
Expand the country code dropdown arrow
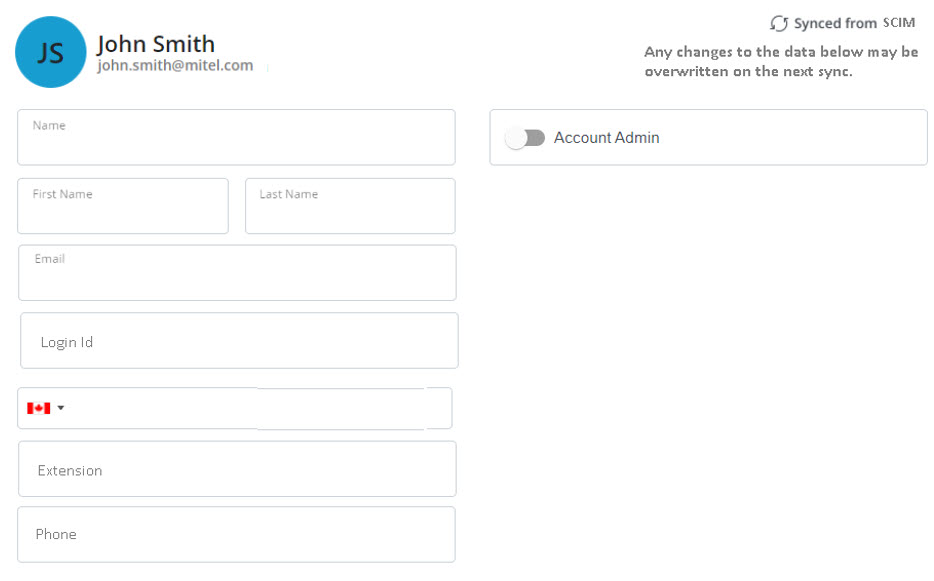click(61, 408)
